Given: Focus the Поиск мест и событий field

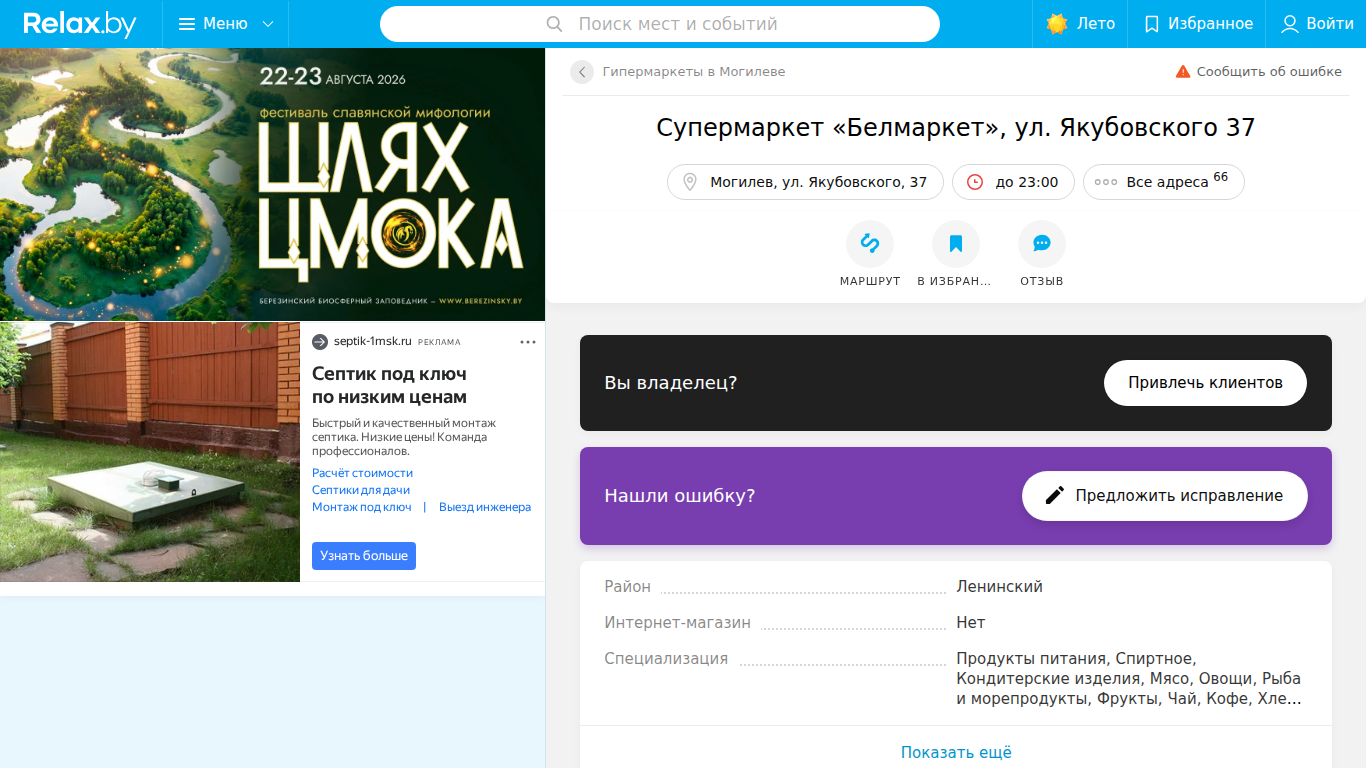Looking at the screenshot, I should click(660, 24).
